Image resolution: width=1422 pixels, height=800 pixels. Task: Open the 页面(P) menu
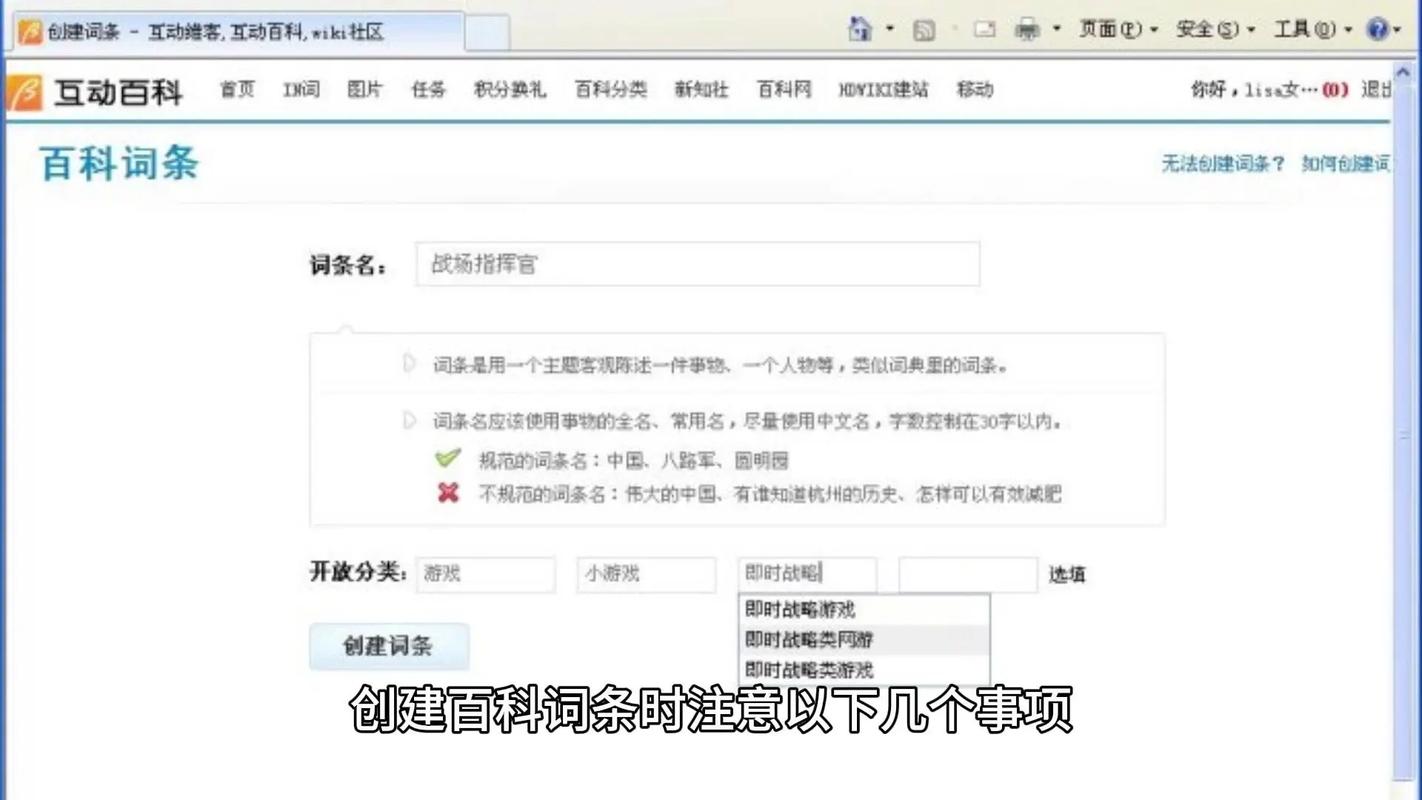click(x=1118, y=29)
